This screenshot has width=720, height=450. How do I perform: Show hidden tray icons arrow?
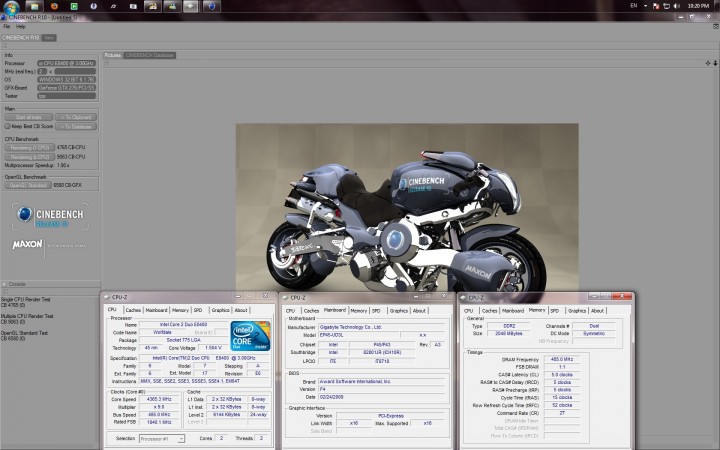tap(645, 6)
